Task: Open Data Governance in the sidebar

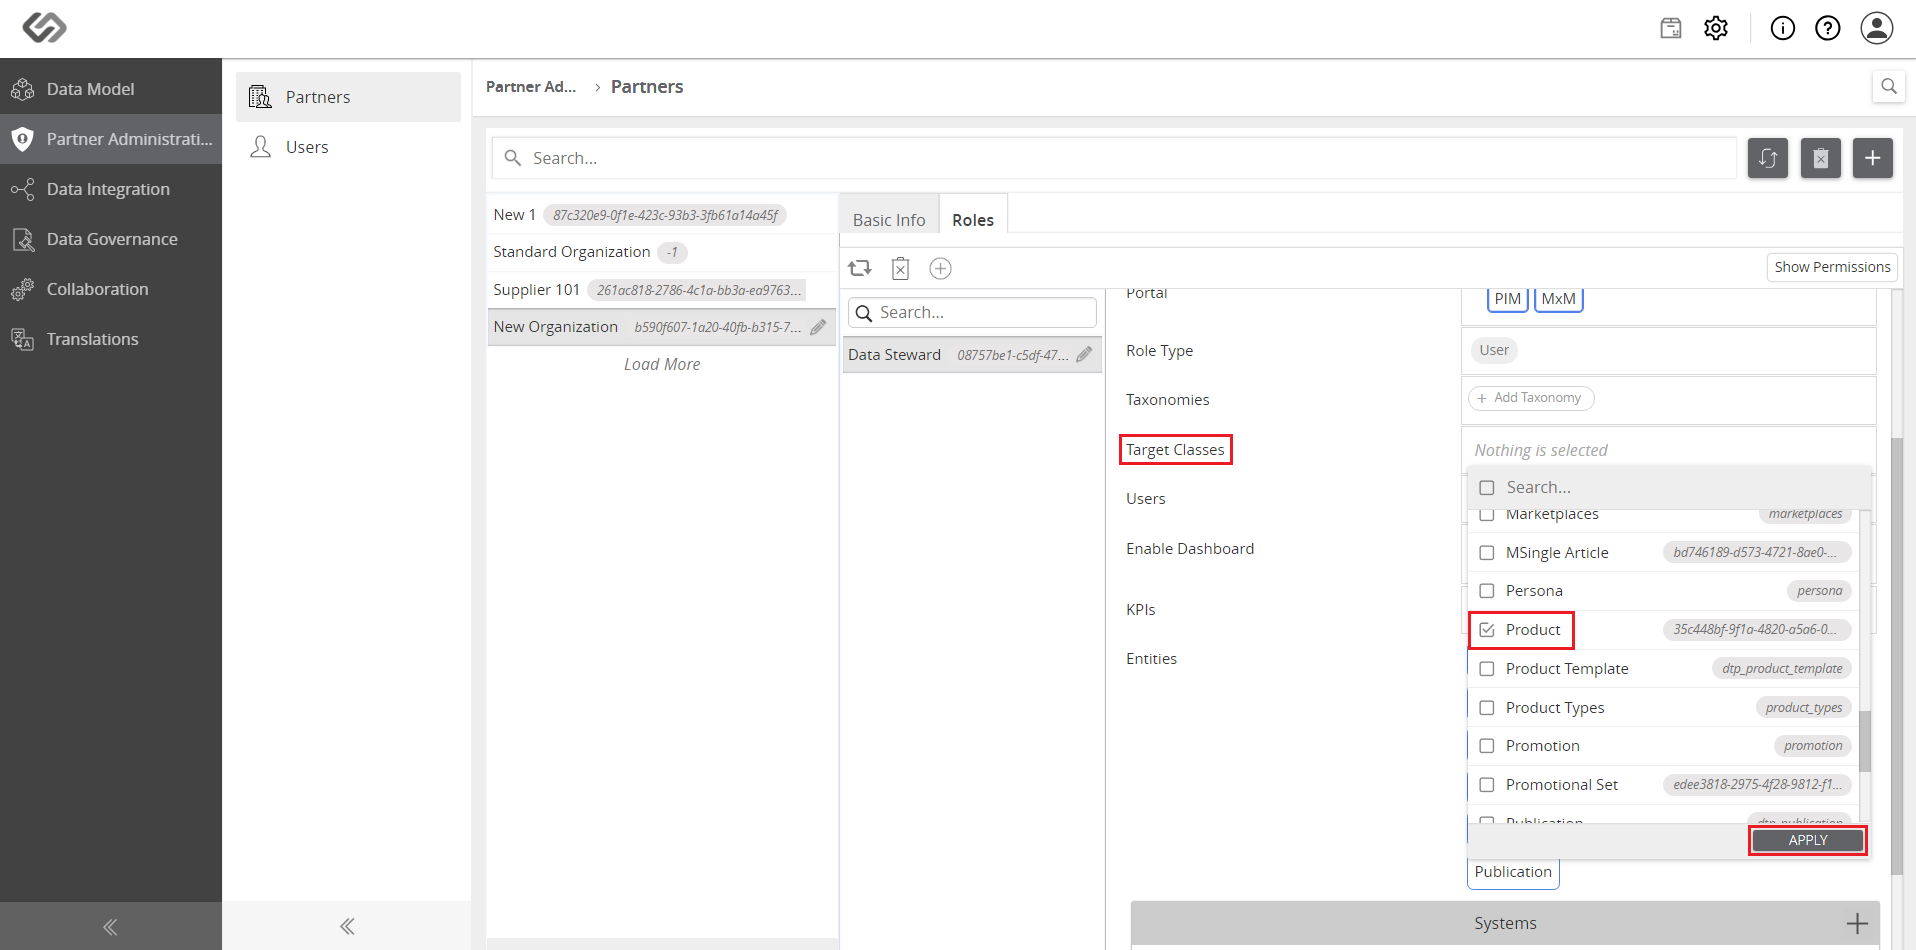Action: (111, 239)
